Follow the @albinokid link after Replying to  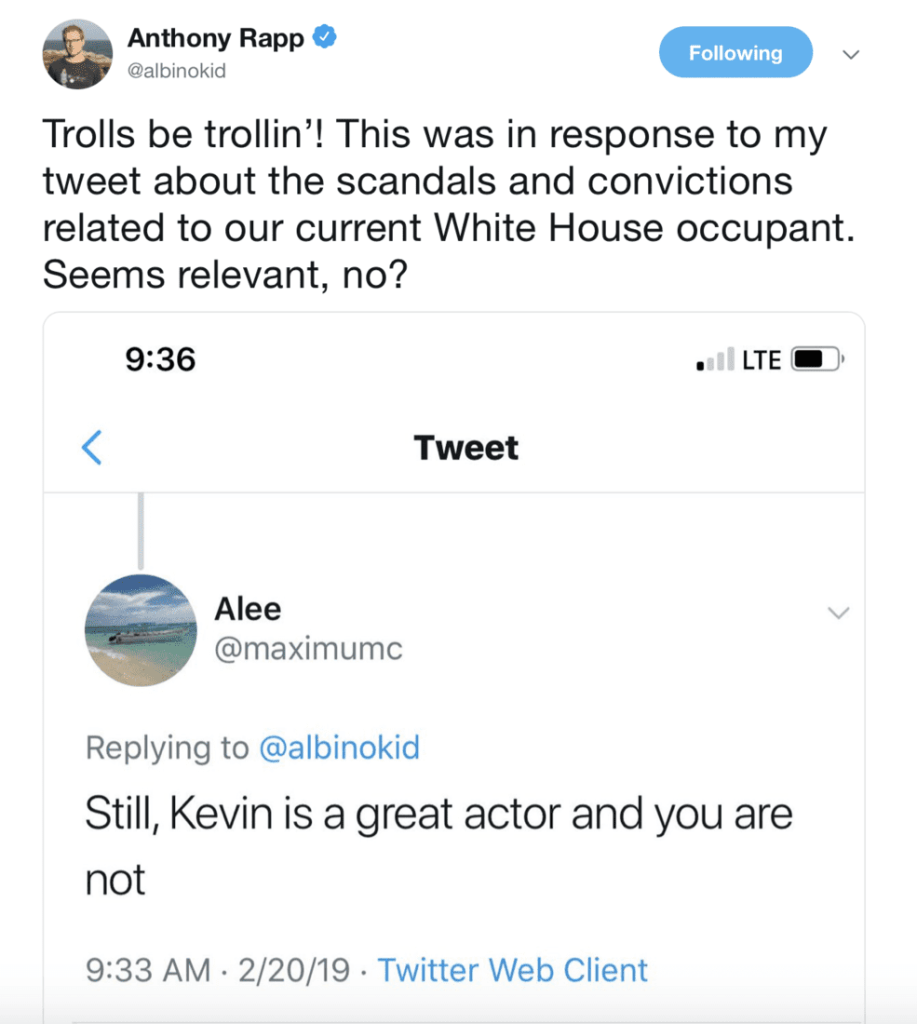(x=339, y=748)
